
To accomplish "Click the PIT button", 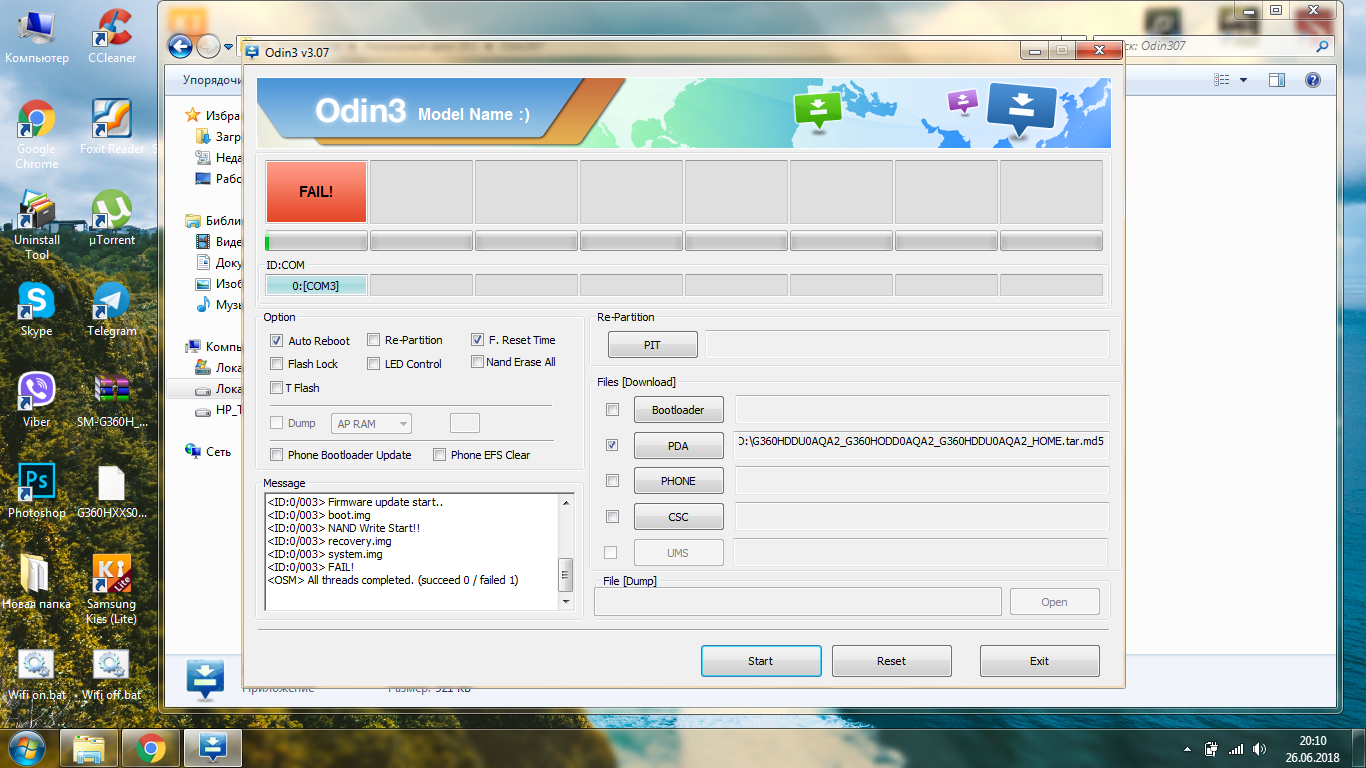I will [652, 345].
